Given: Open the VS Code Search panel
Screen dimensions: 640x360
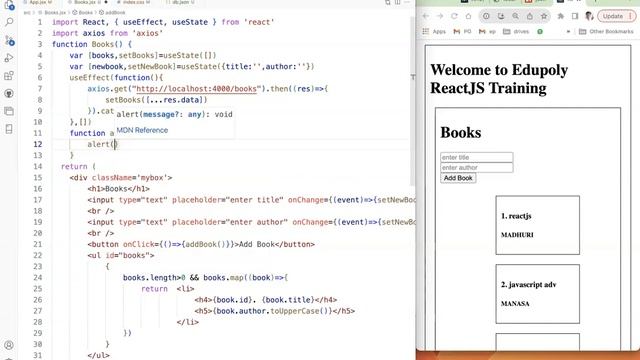Looking at the screenshot, I should 9,22.
